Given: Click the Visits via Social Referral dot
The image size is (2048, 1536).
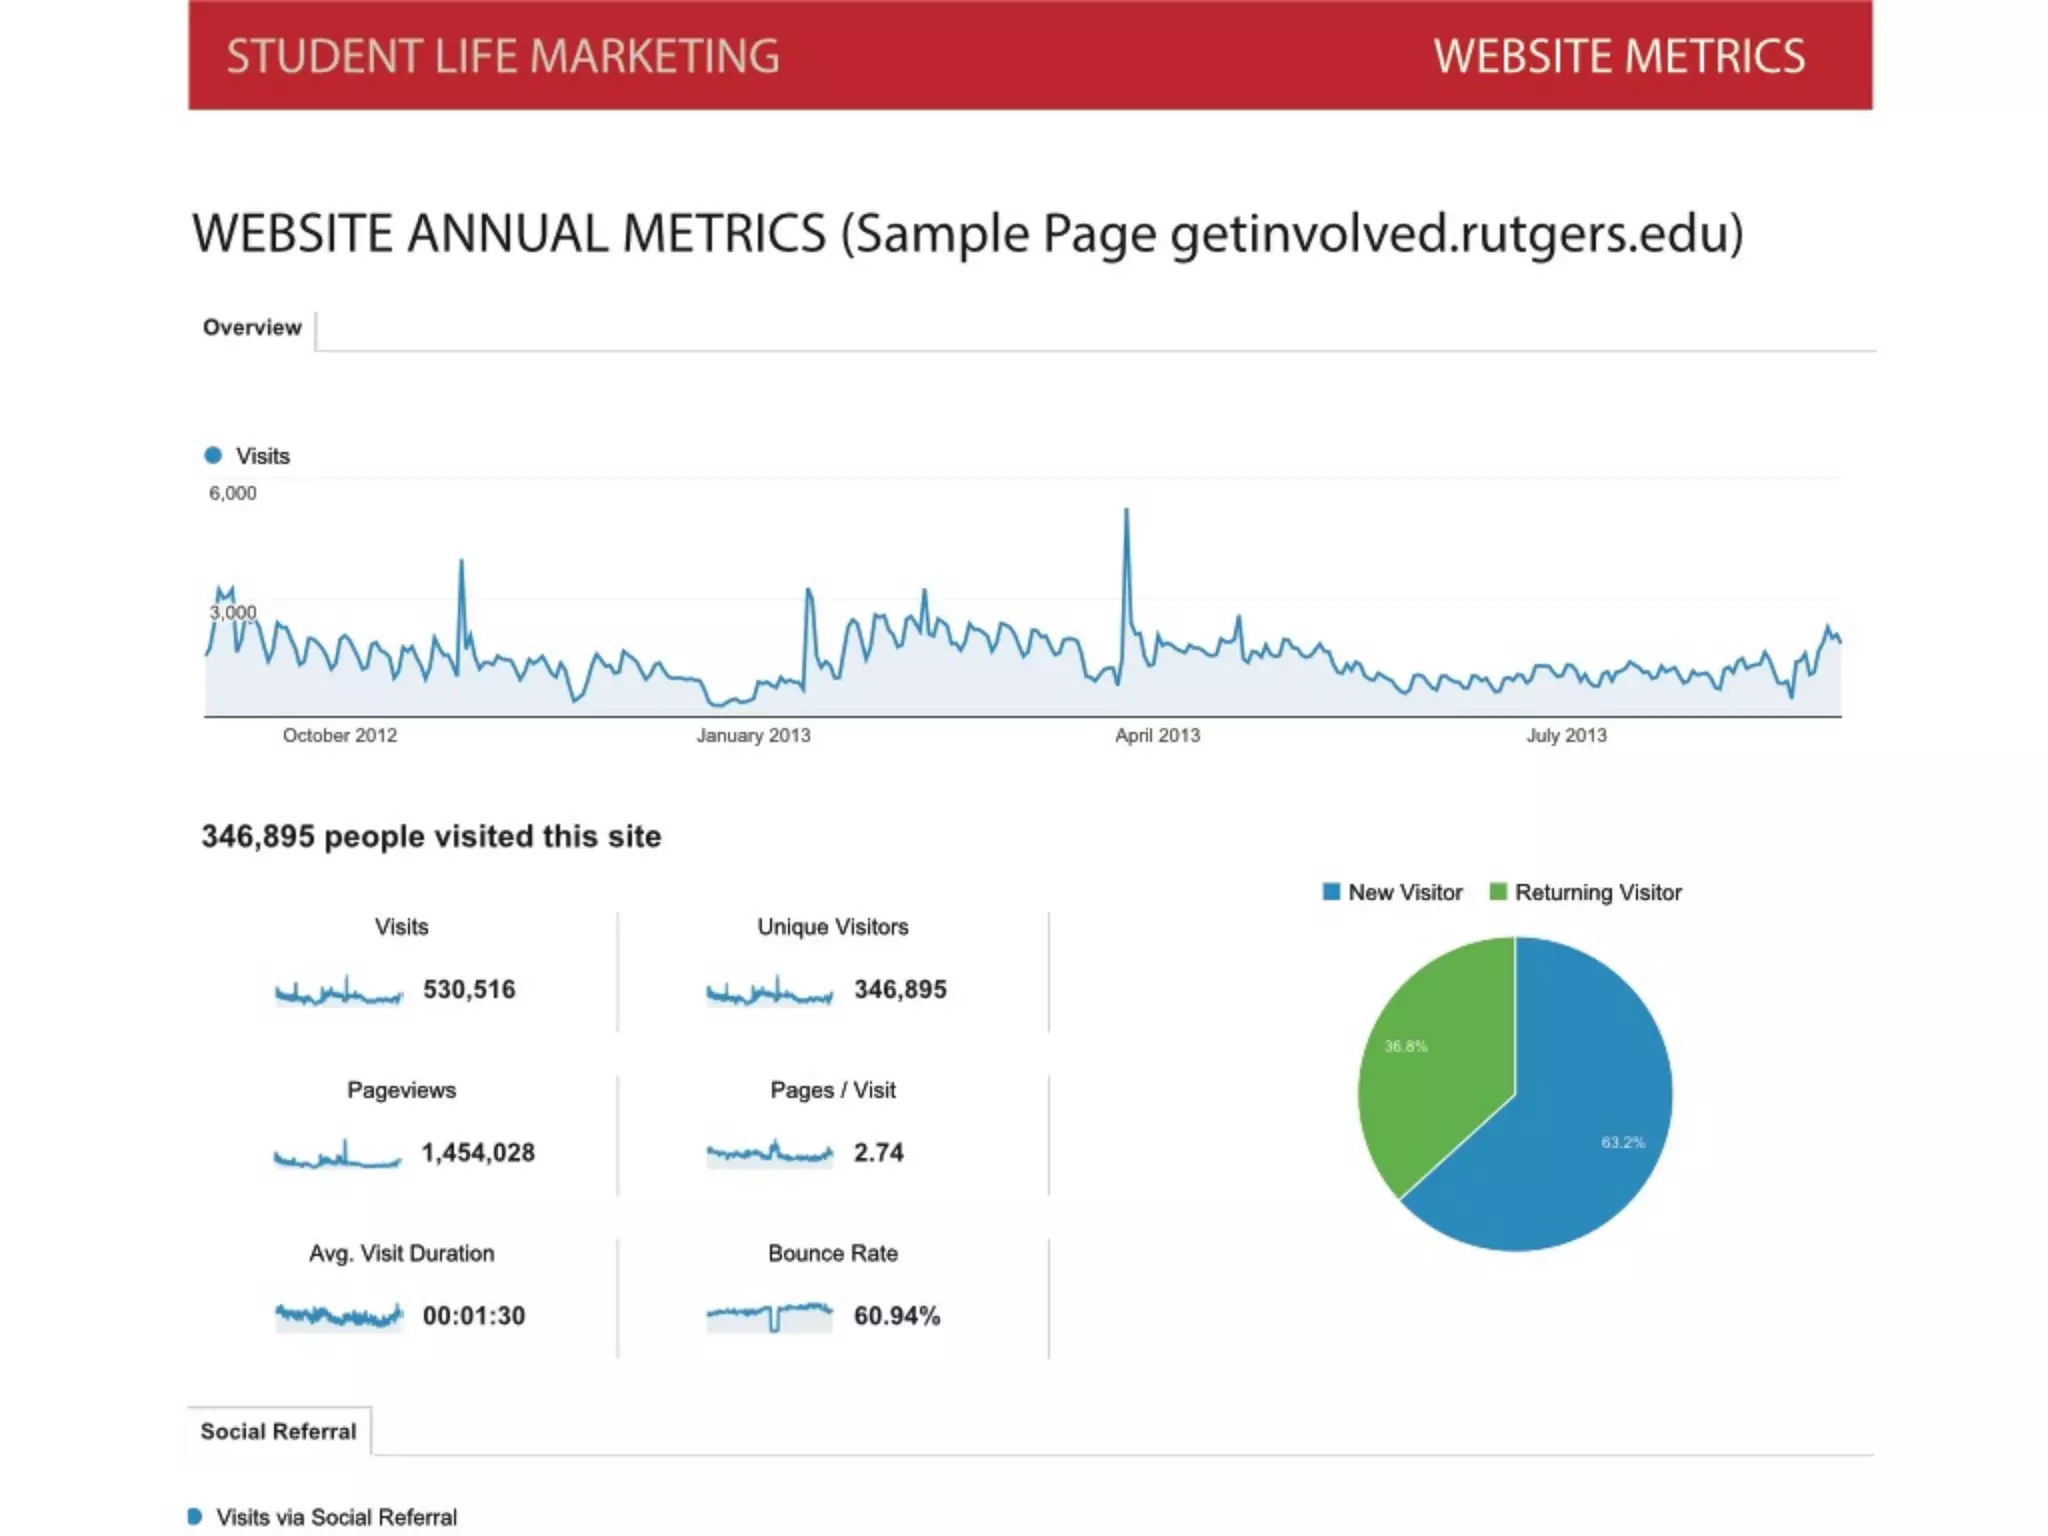Looking at the screenshot, I should coord(195,1516).
